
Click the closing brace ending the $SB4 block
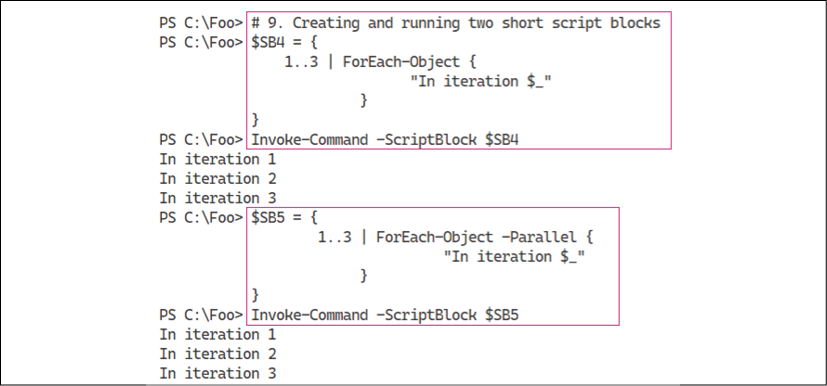(256, 120)
